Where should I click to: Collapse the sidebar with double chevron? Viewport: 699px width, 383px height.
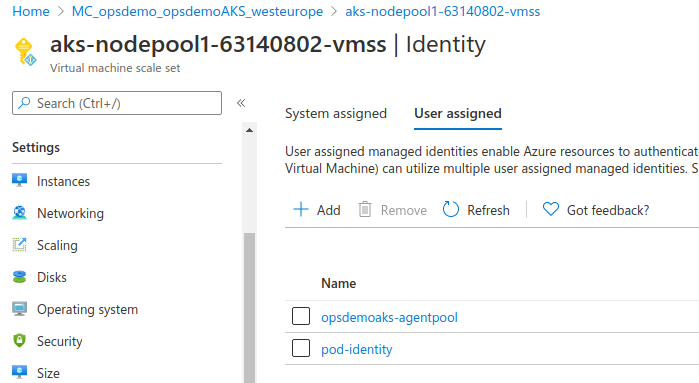pyautogui.click(x=241, y=103)
